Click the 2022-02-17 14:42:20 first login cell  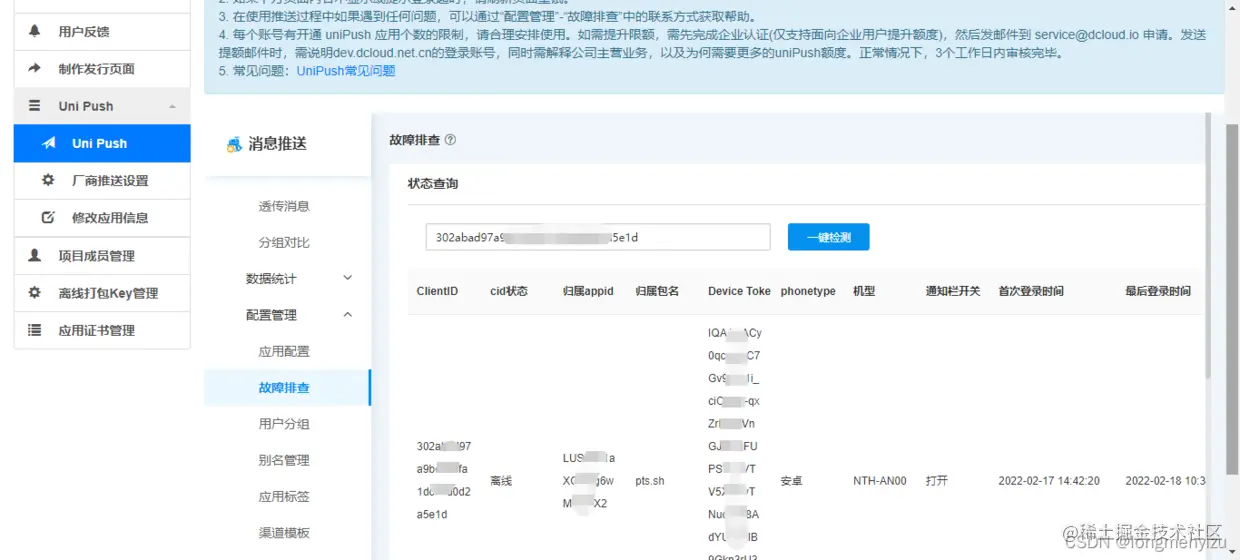click(x=1049, y=481)
